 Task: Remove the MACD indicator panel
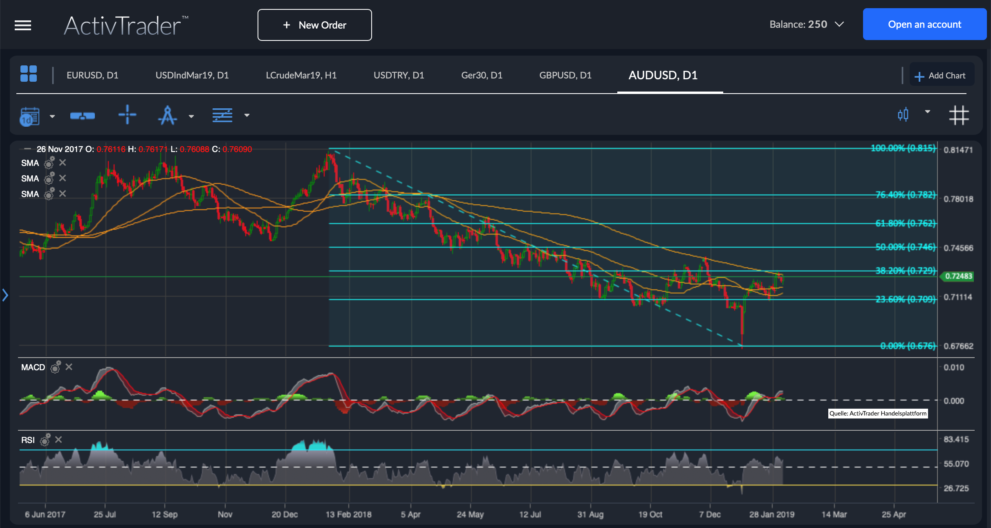(69, 367)
